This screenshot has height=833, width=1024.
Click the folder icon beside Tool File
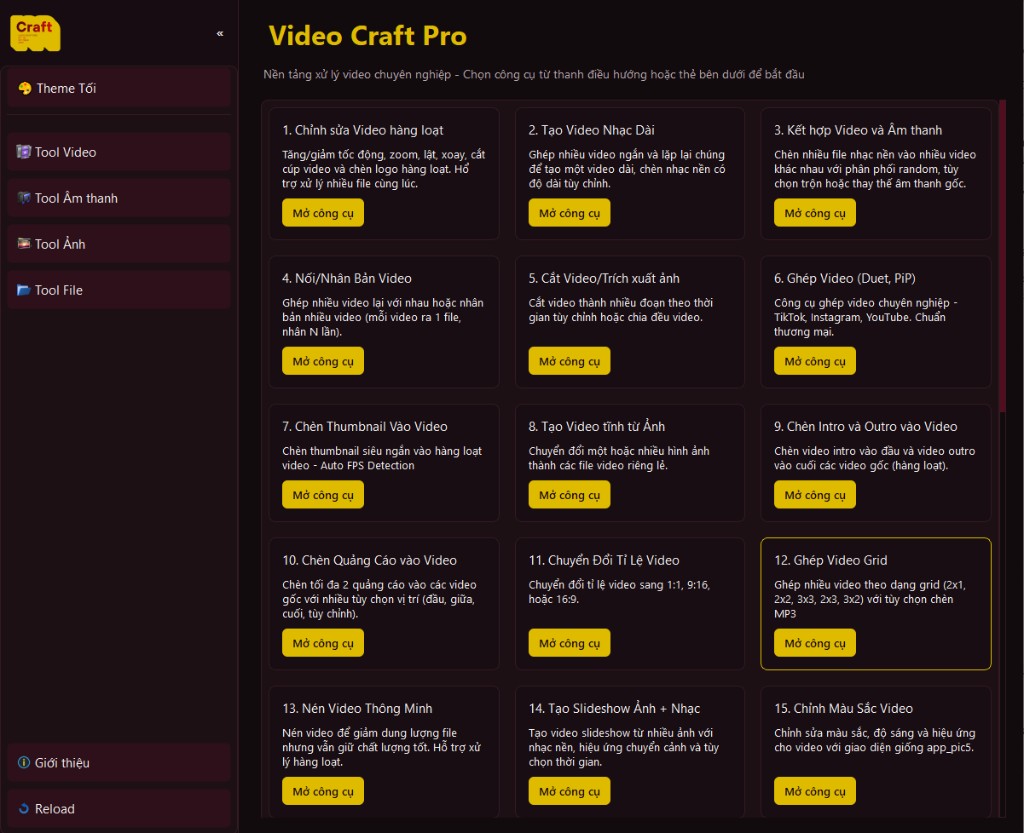pyautogui.click(x=24, y=290)
